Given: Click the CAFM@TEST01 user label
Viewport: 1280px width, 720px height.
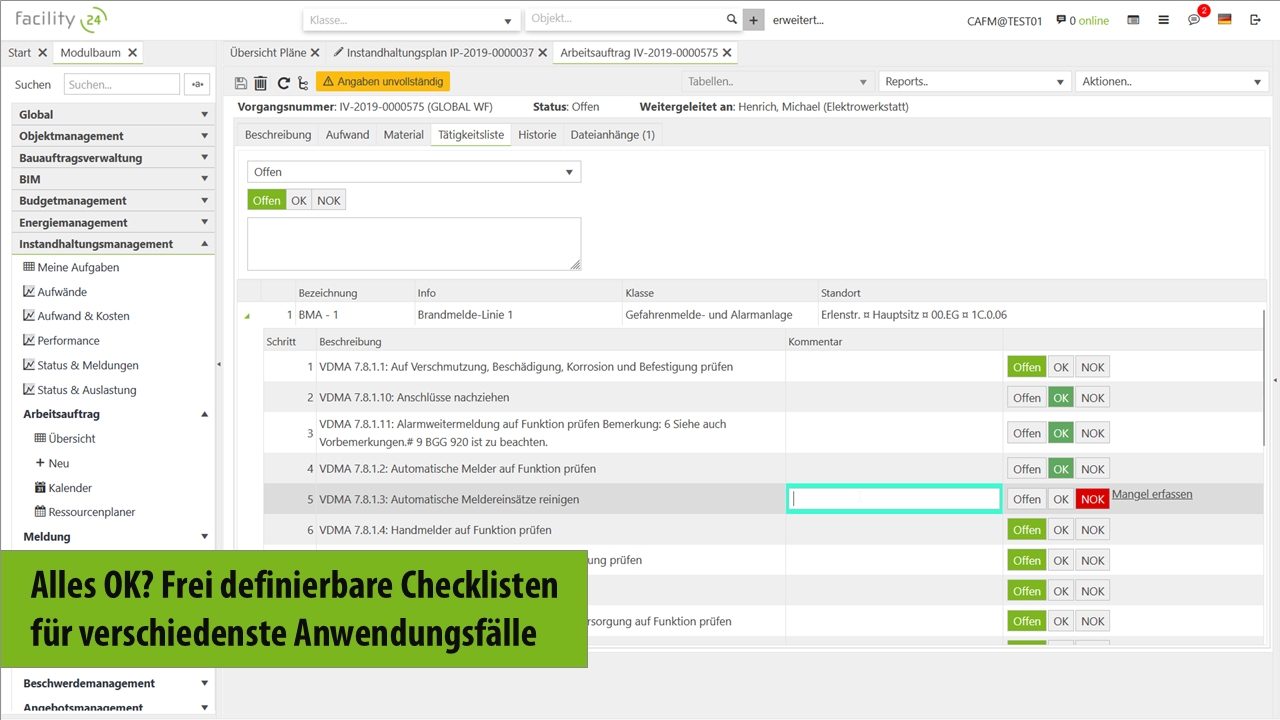Looking at the screenshot, I should [x=1005, y=21].
